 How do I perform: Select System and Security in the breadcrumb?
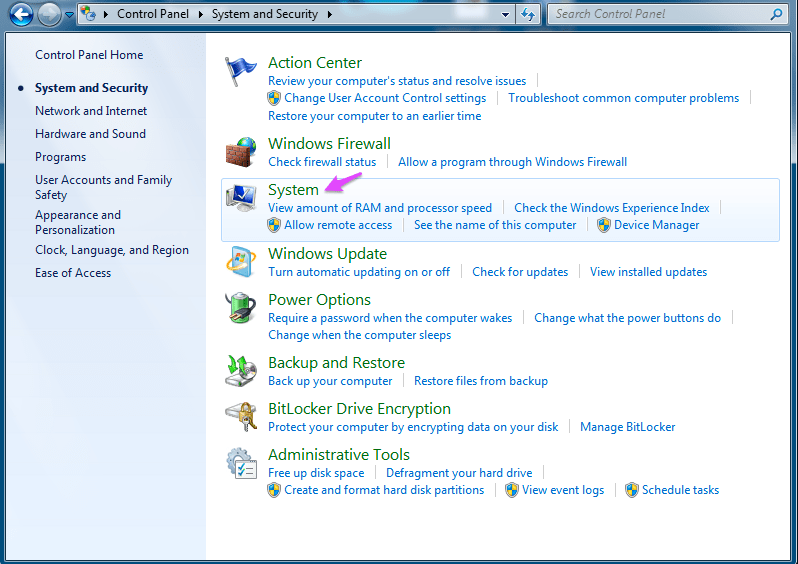coord(265,14)
